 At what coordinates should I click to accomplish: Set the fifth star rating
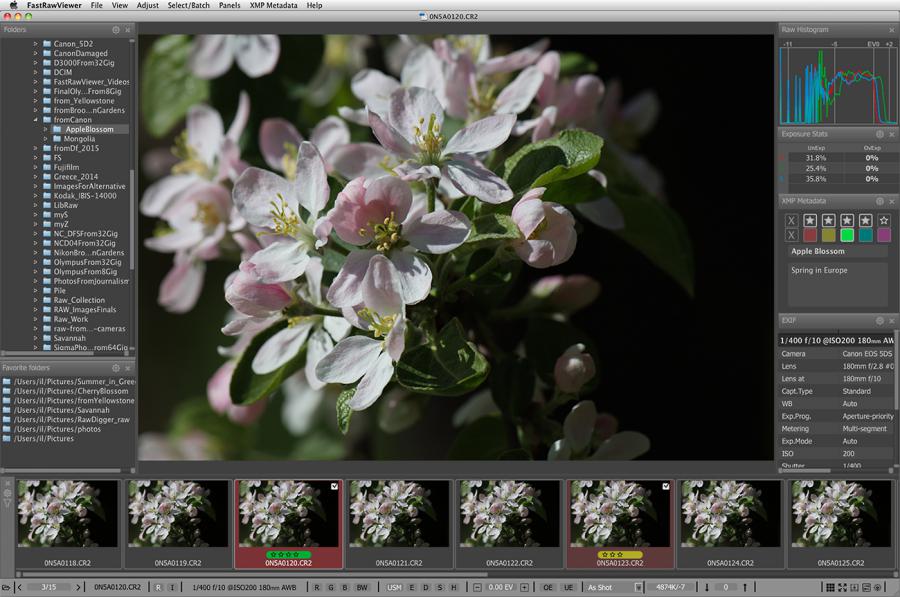point(882,220)
